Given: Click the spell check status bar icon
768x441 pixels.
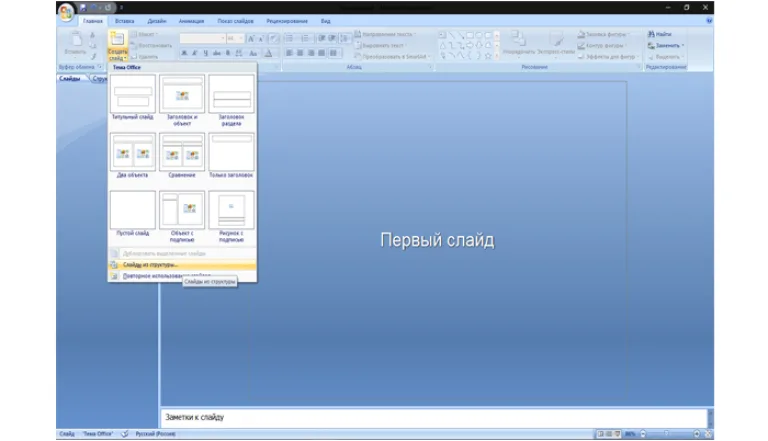Looking at the screenshot, I should pyautogui.click(x=125, y=434).
